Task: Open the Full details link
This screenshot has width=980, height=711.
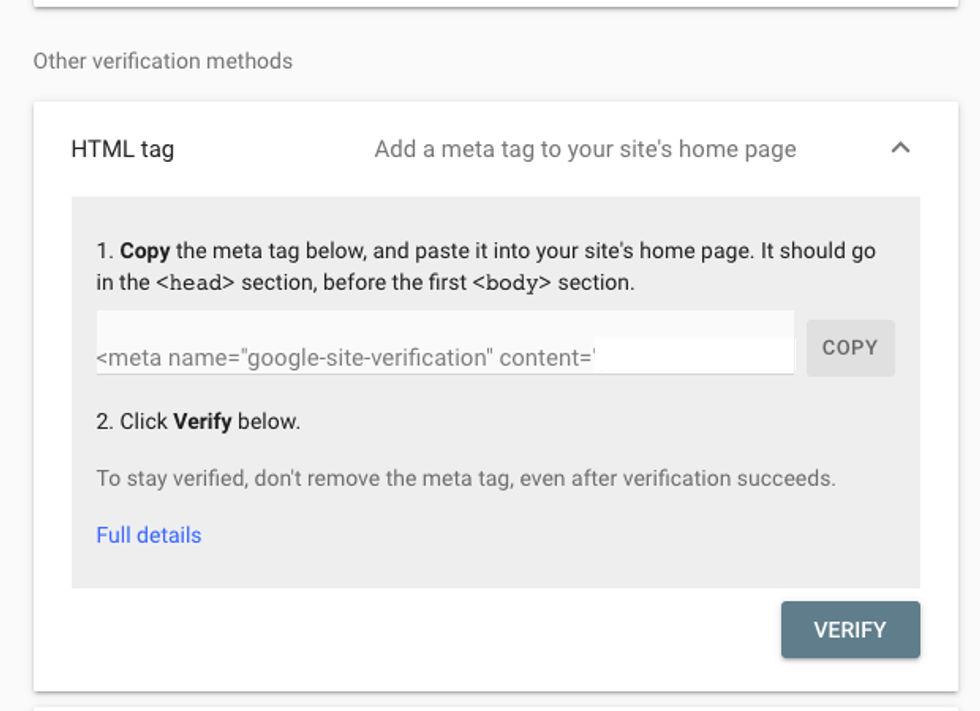Action: pos(149,535)
